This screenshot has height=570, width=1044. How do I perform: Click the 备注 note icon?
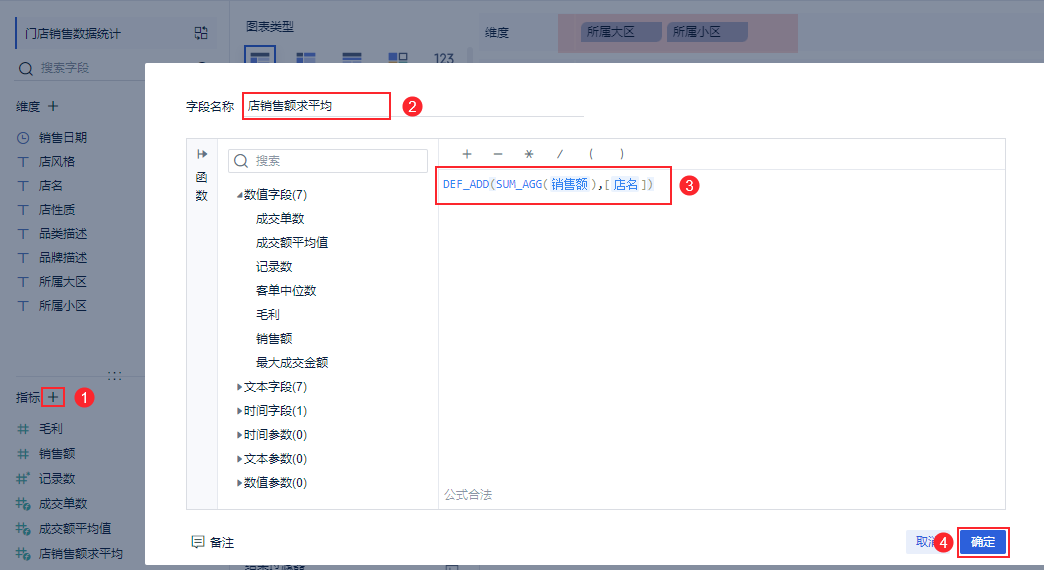click(x=198, y=542)
